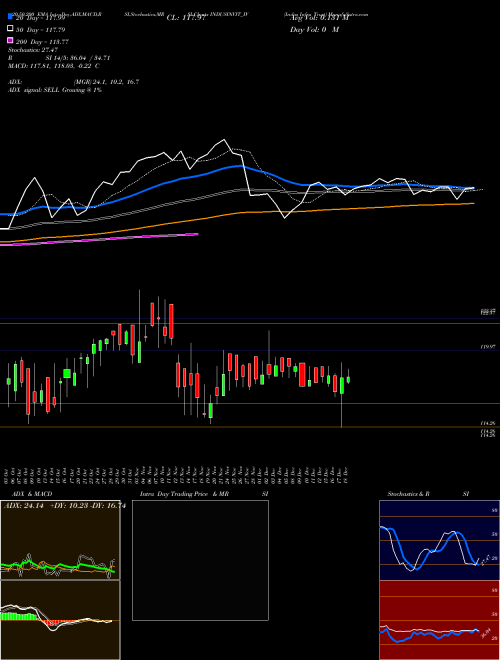Click the ADX (MGR) 24.1, 10.2, 16.7 line
The image size is (500, 660).
(x=74, y=82)
